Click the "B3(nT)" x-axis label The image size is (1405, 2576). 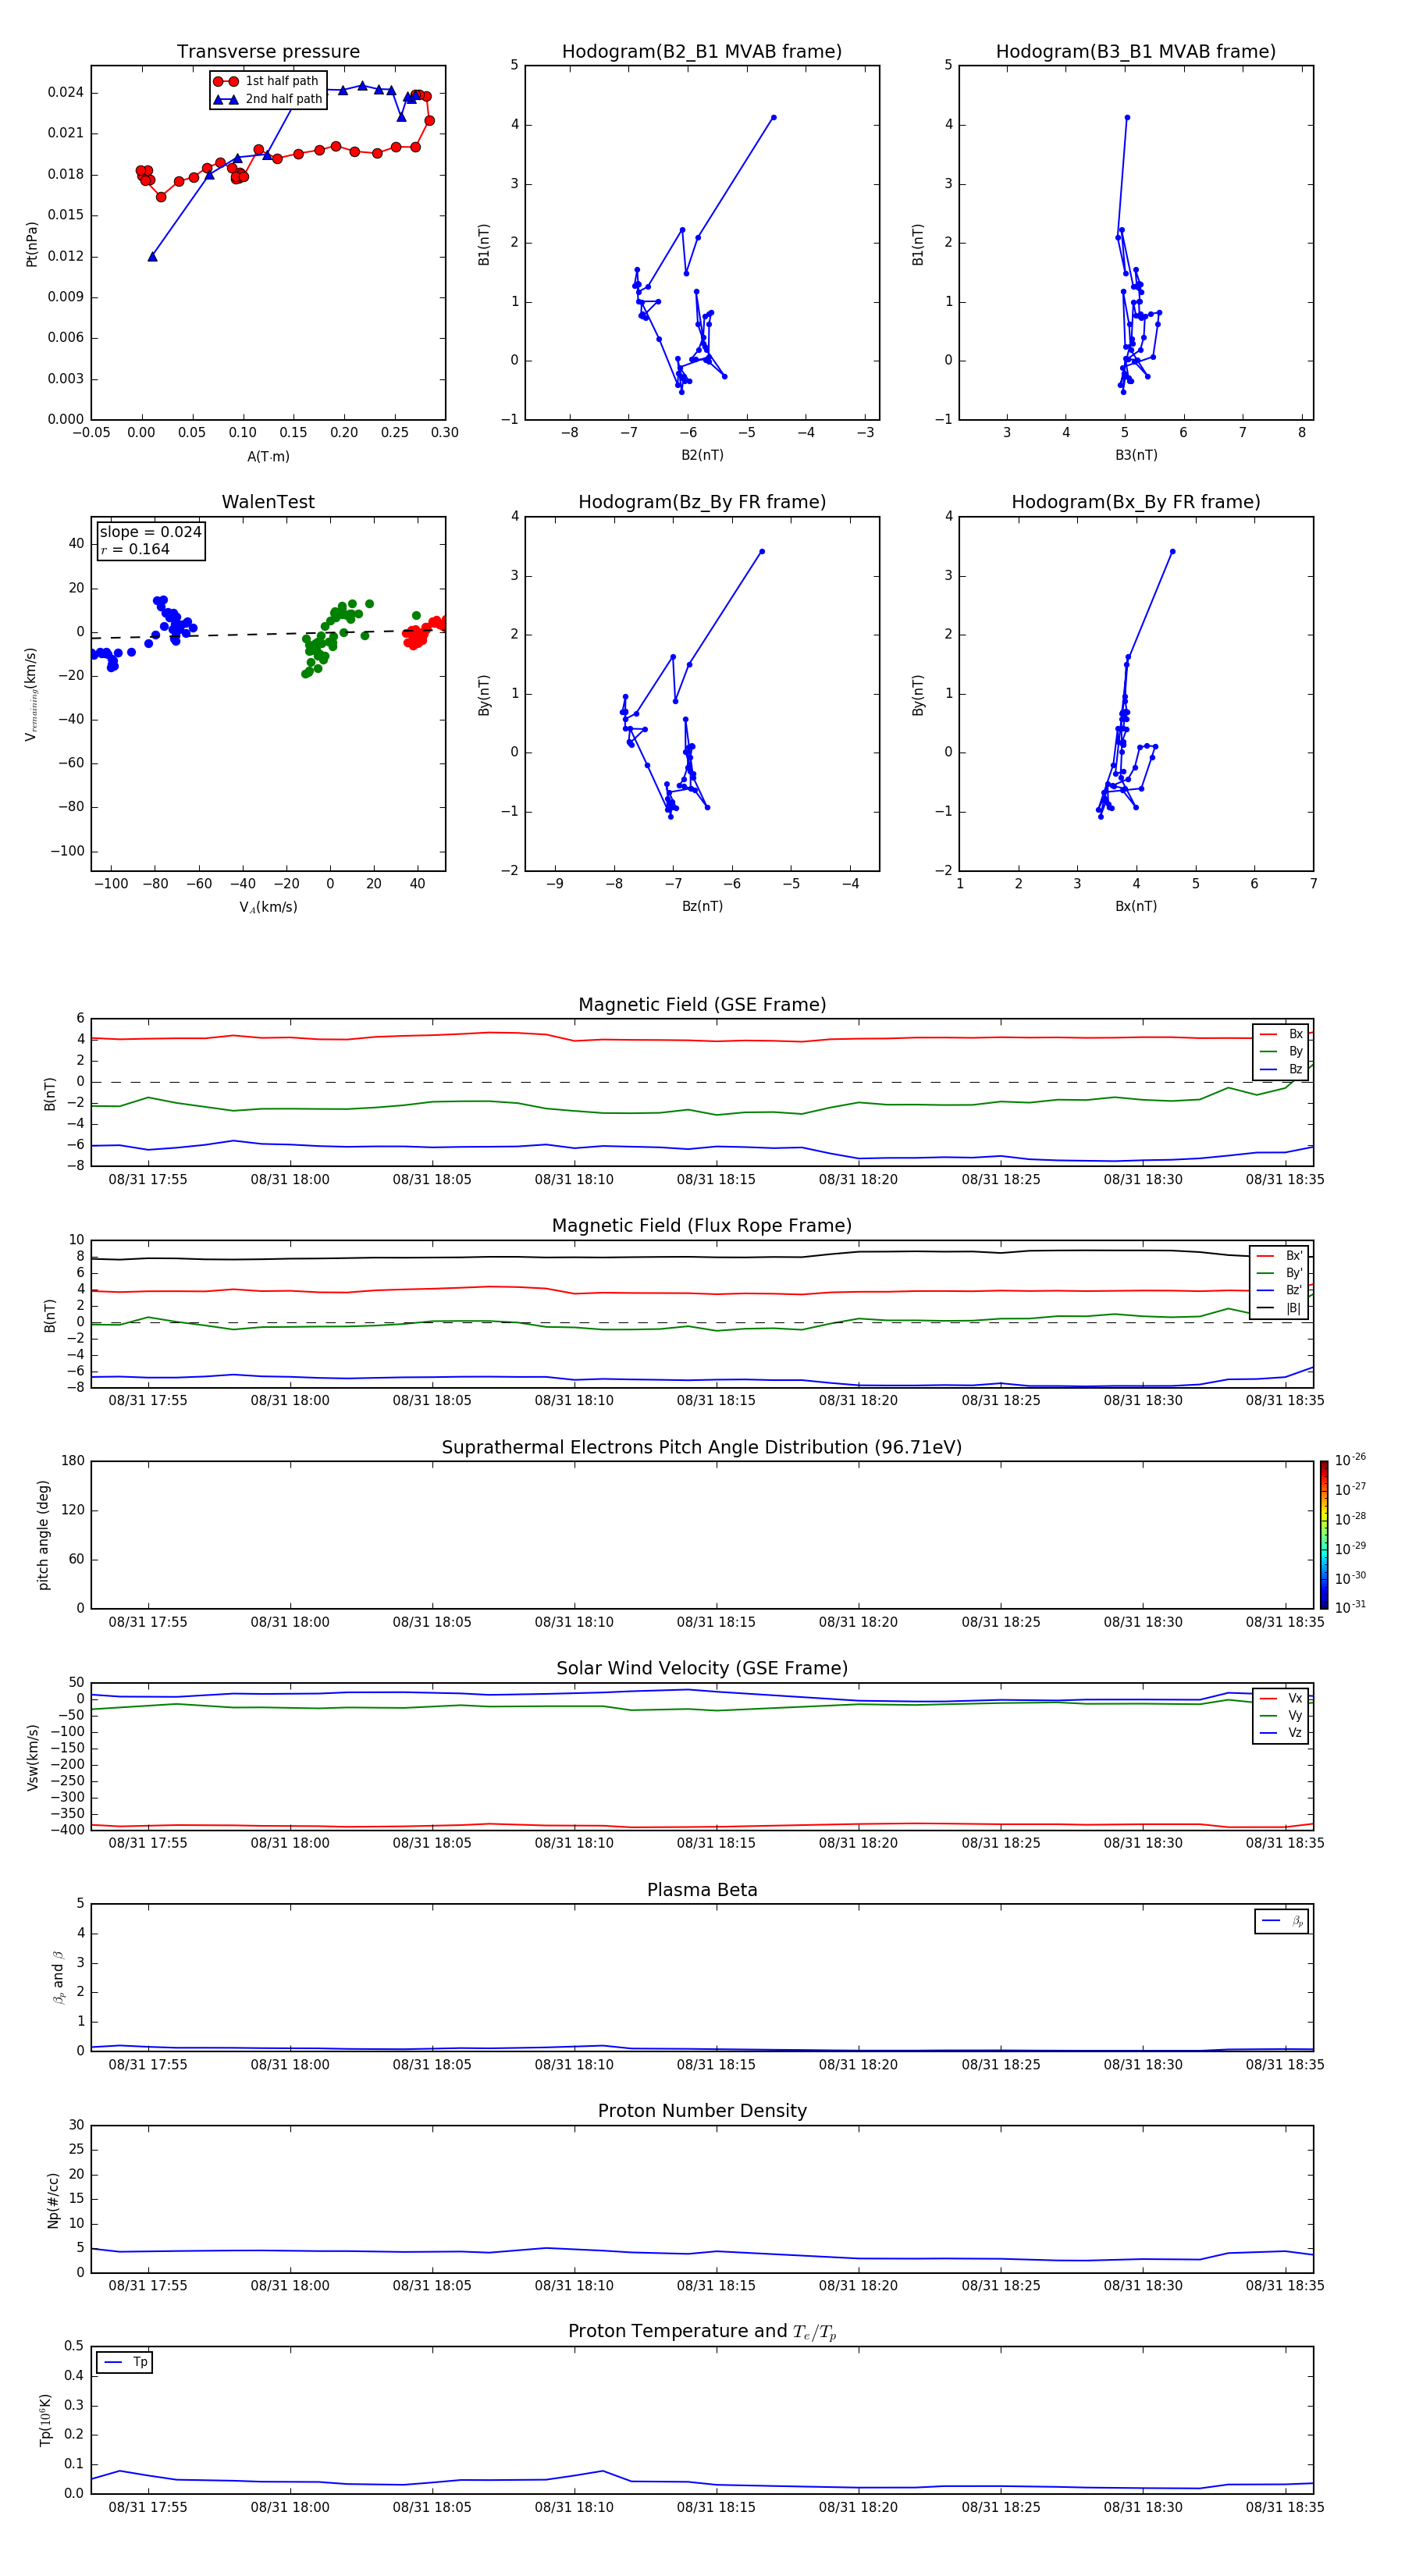1136,455
